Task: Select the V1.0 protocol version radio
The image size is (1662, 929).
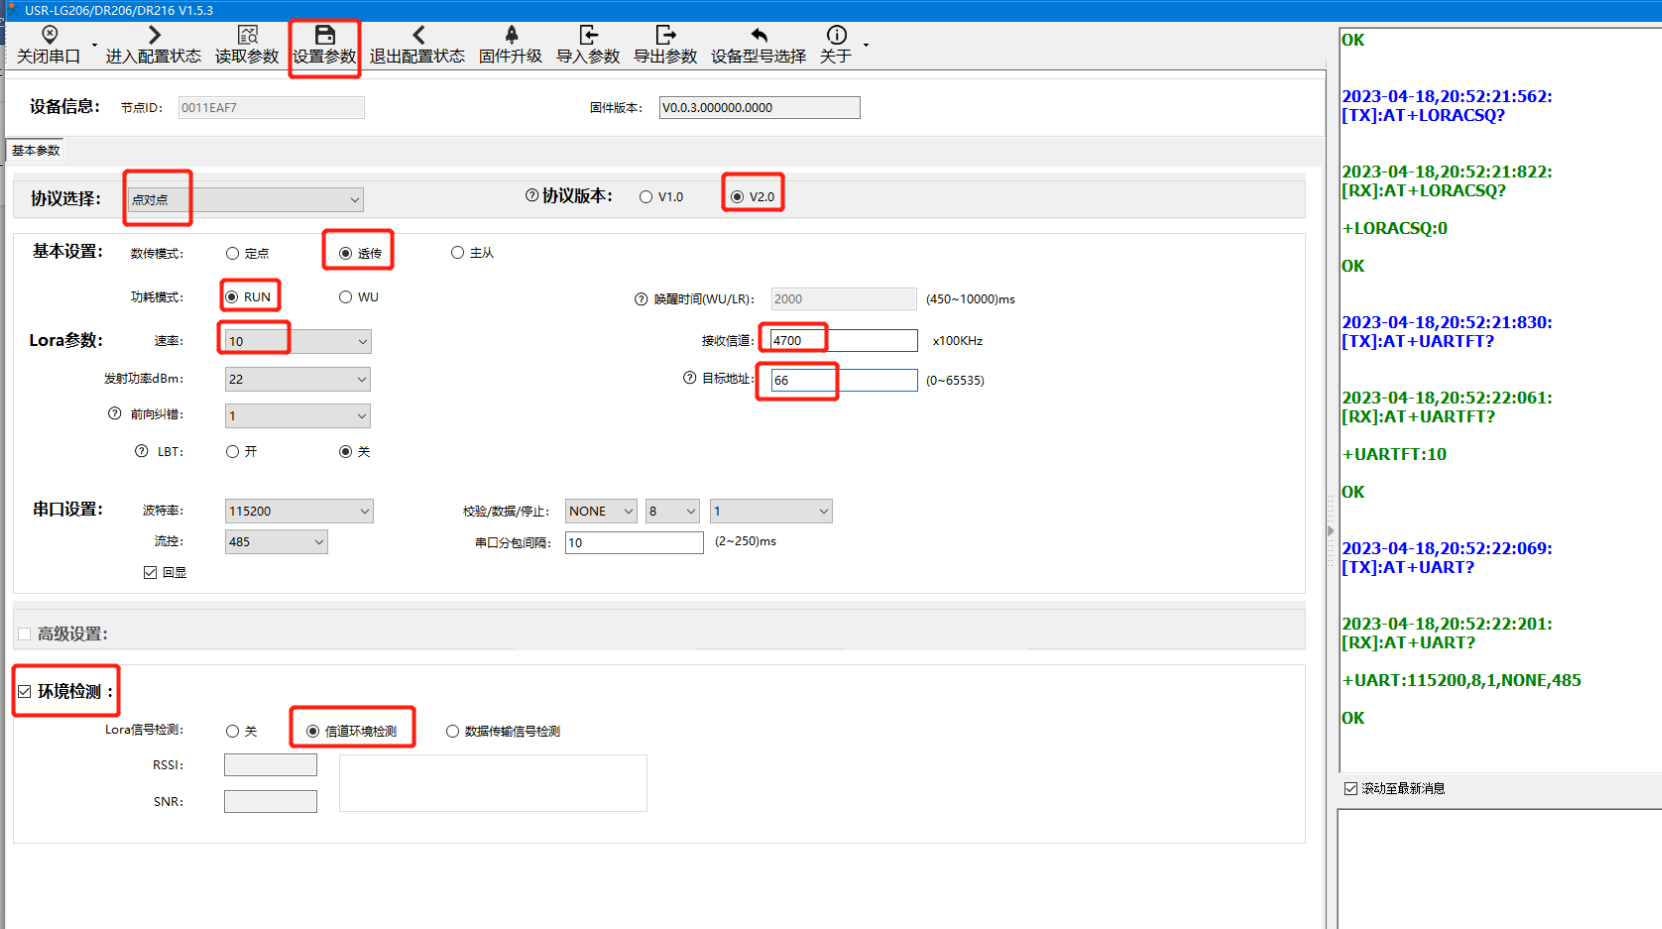Action: (646, 197)
